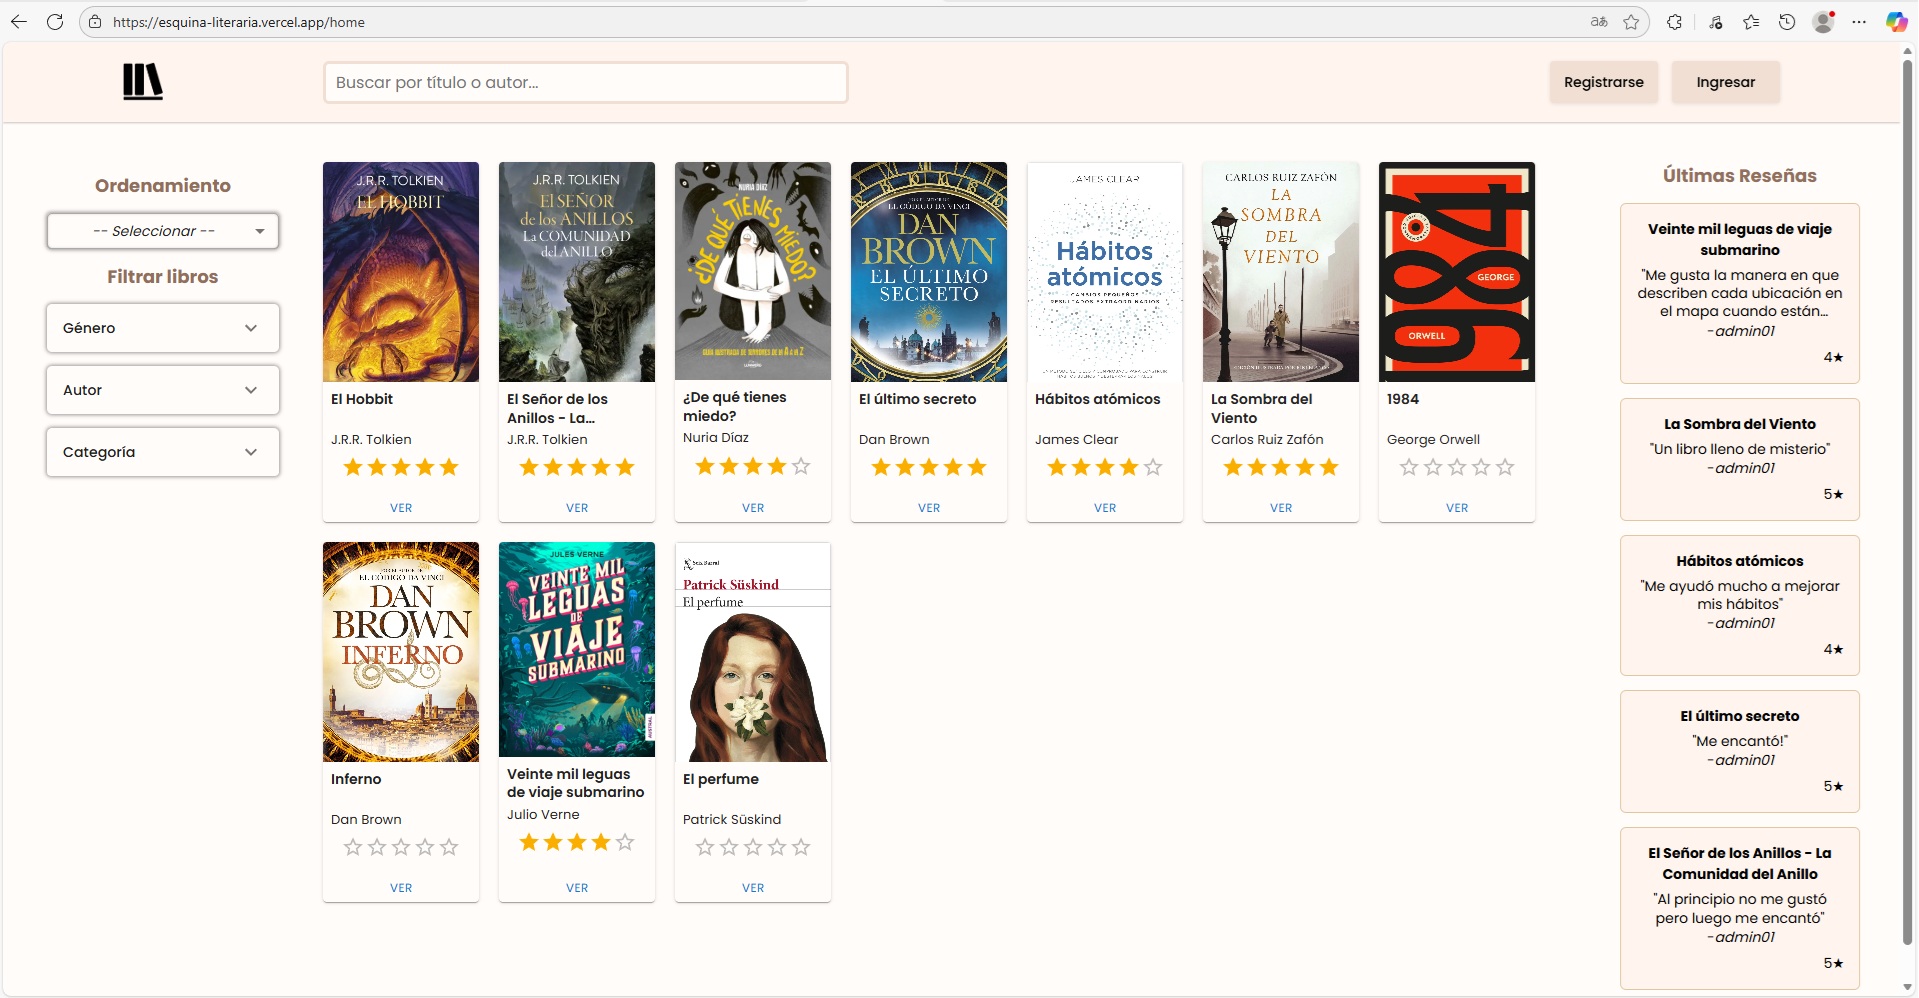This screenshot has height=998, width=1919.
Task: Click the Filtrar libros heading
Action: (163, 277)
